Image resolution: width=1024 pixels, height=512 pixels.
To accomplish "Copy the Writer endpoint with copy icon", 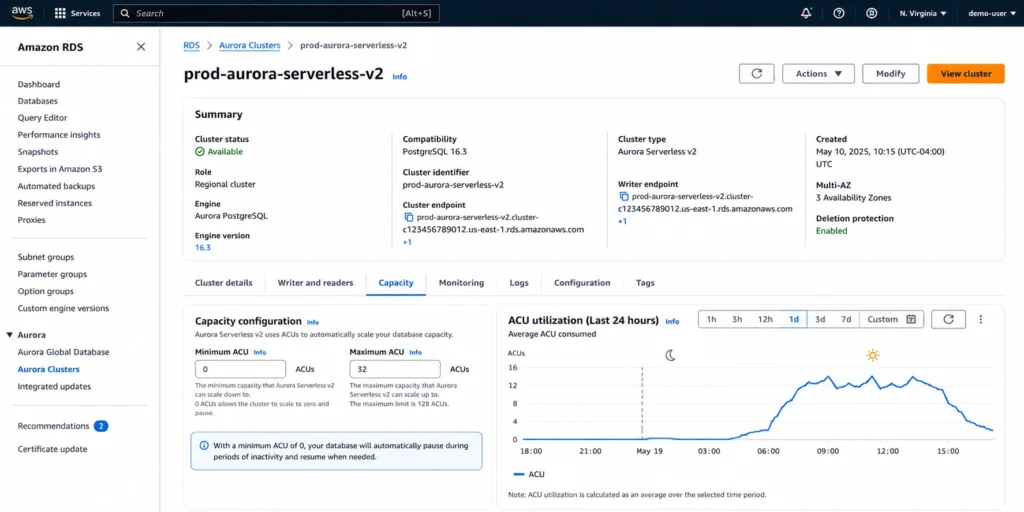I will 624,196.
